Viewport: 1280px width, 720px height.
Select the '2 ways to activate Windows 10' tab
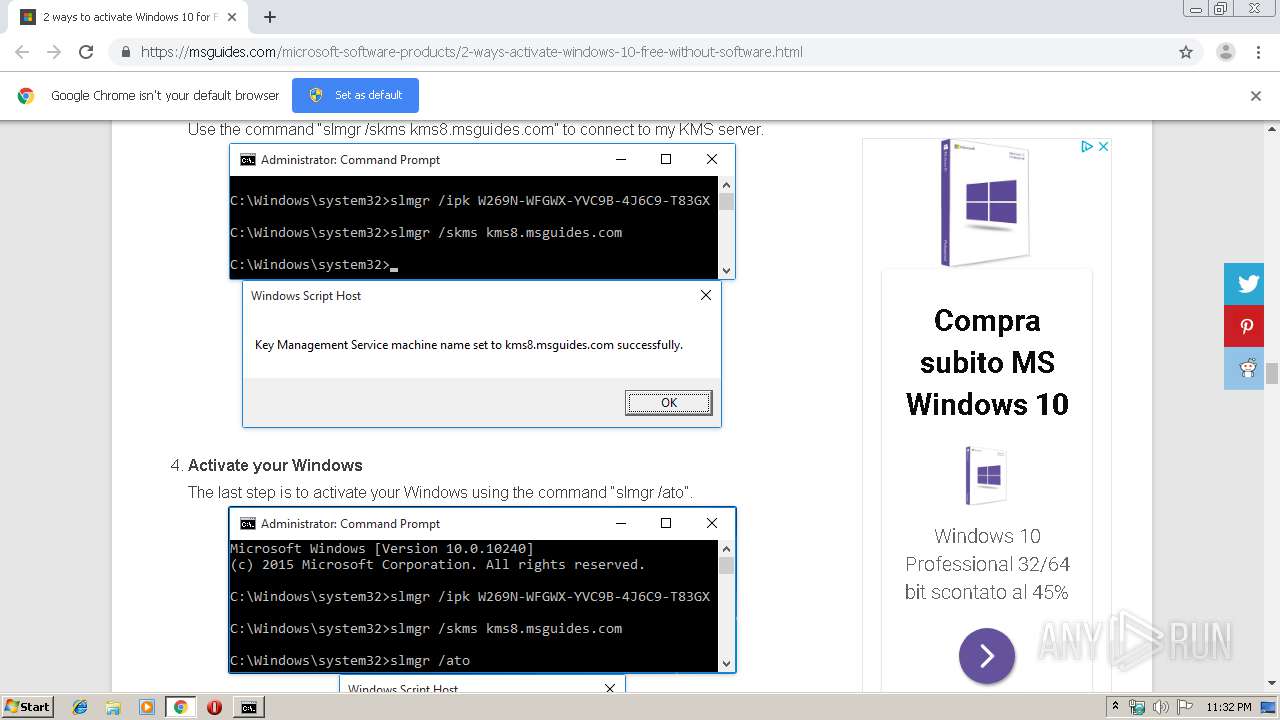click(127, 17)
